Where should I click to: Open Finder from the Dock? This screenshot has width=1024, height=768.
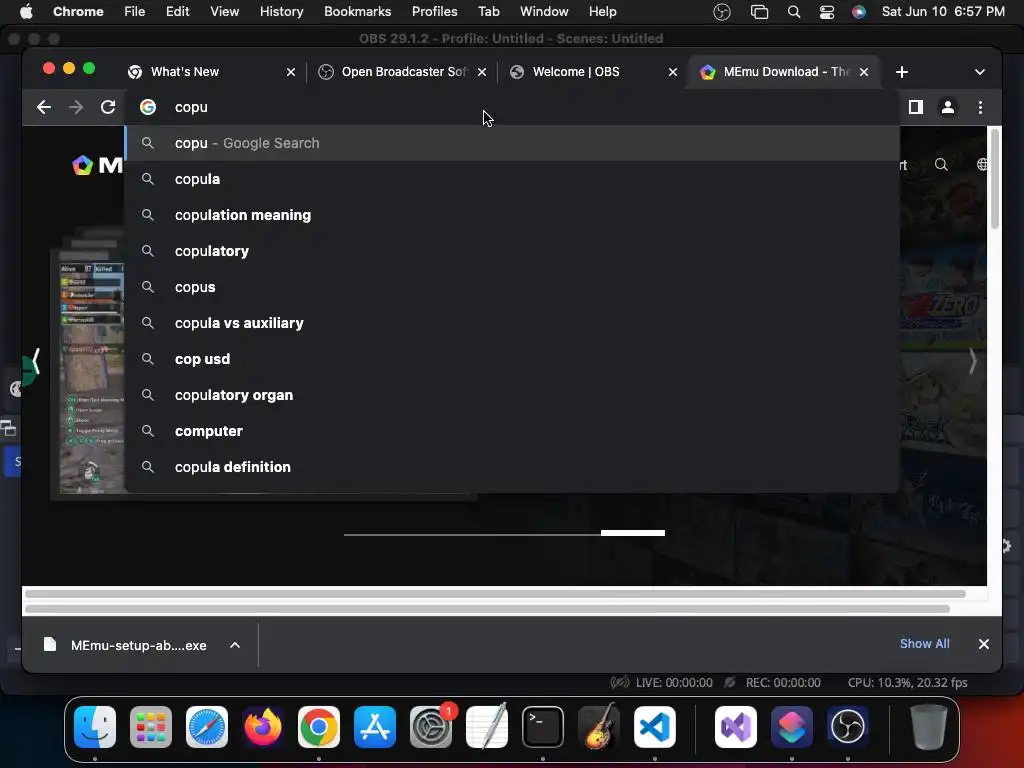[x=95, y=726]
